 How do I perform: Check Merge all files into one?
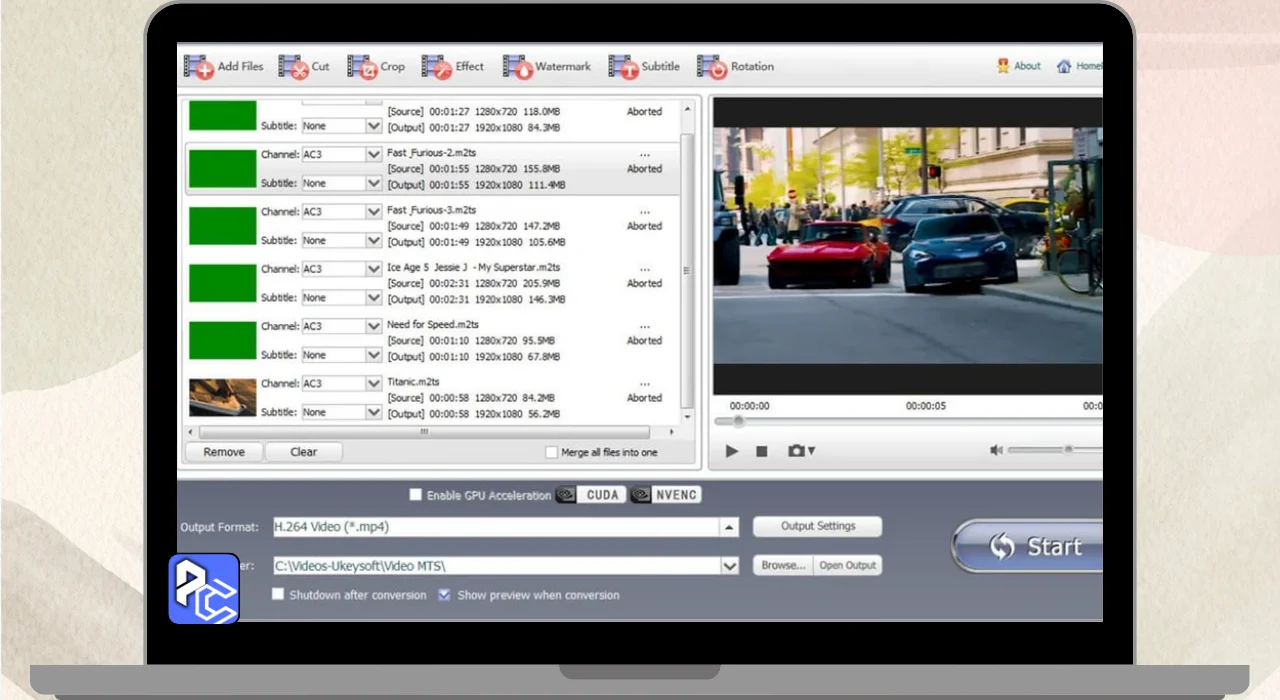pos(551,453)
